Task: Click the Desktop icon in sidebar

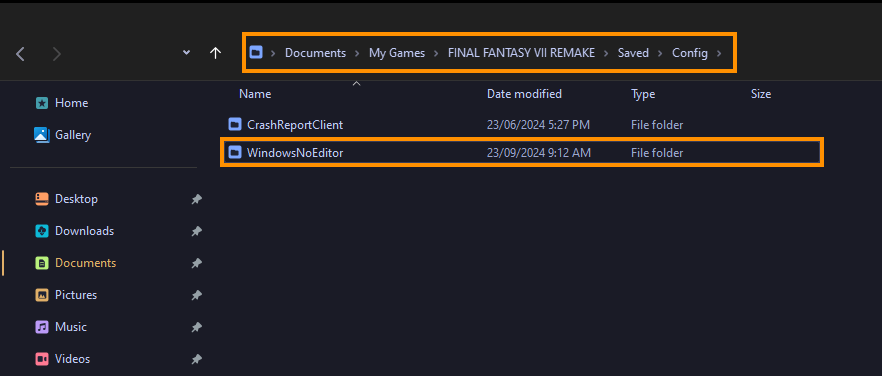Action: point(42,199)
